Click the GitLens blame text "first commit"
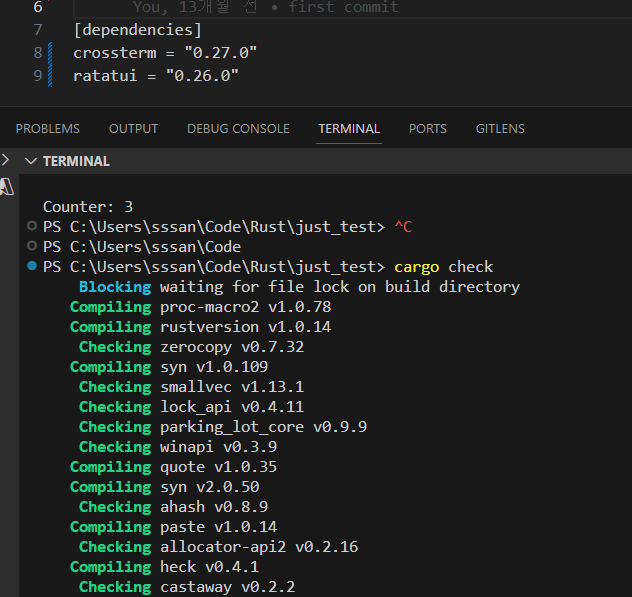The height and width of the screenshot is (597, 632). coord(343,7)
